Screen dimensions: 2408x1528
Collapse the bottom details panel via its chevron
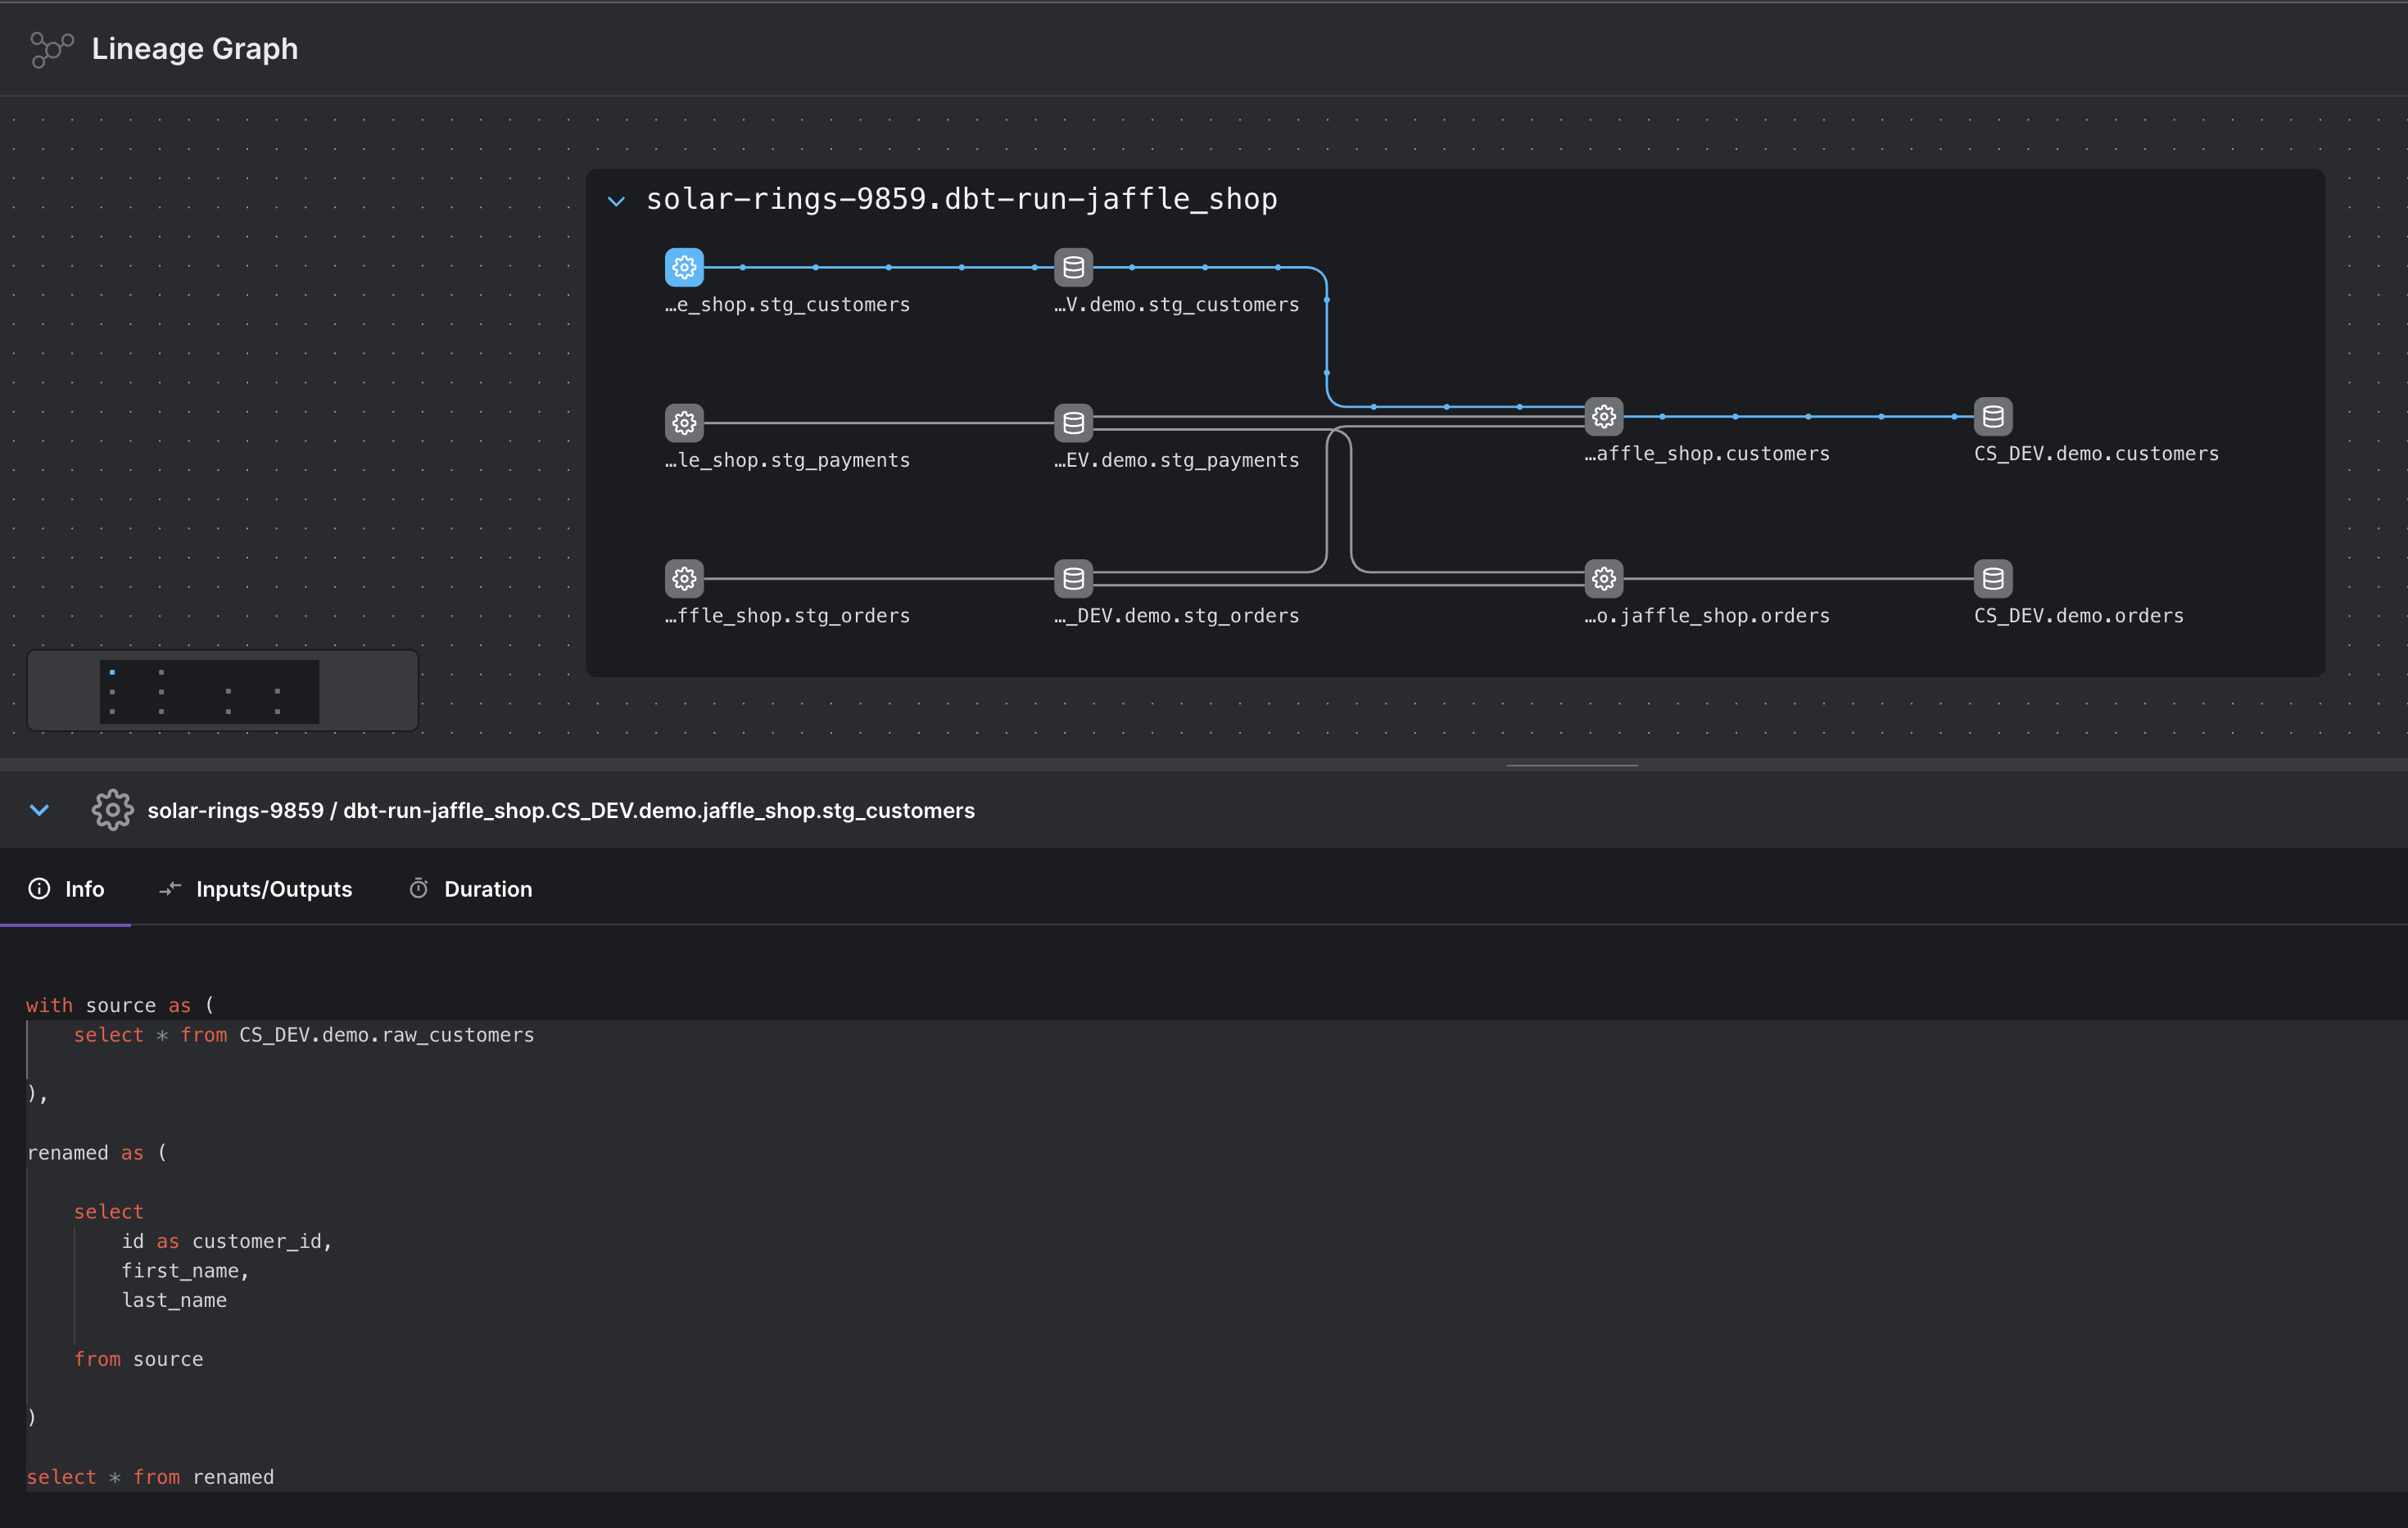click(39, 810)
